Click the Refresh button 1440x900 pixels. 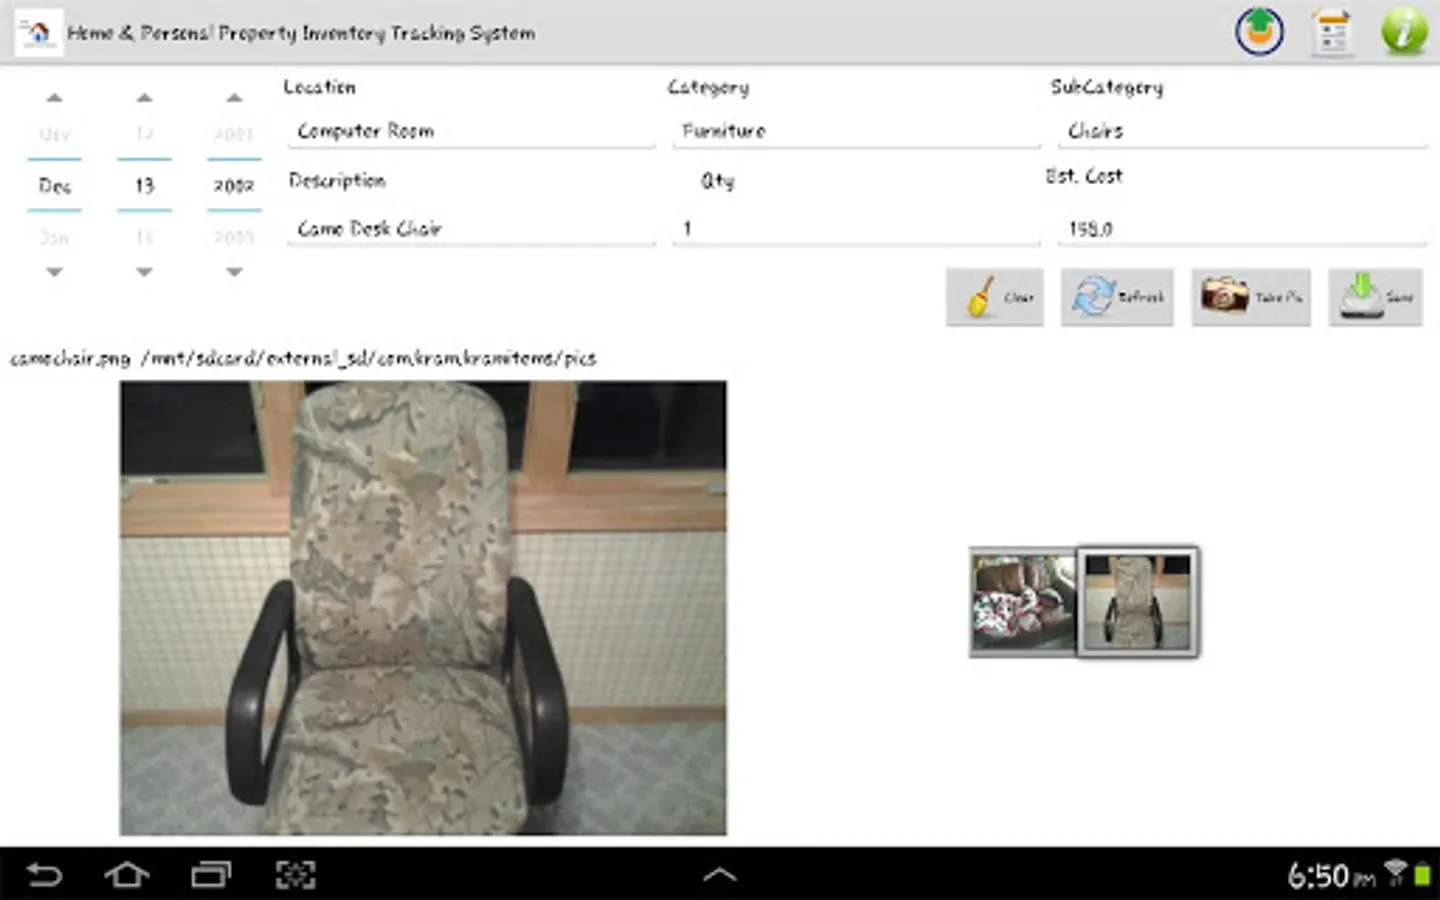pos(1117,297)
